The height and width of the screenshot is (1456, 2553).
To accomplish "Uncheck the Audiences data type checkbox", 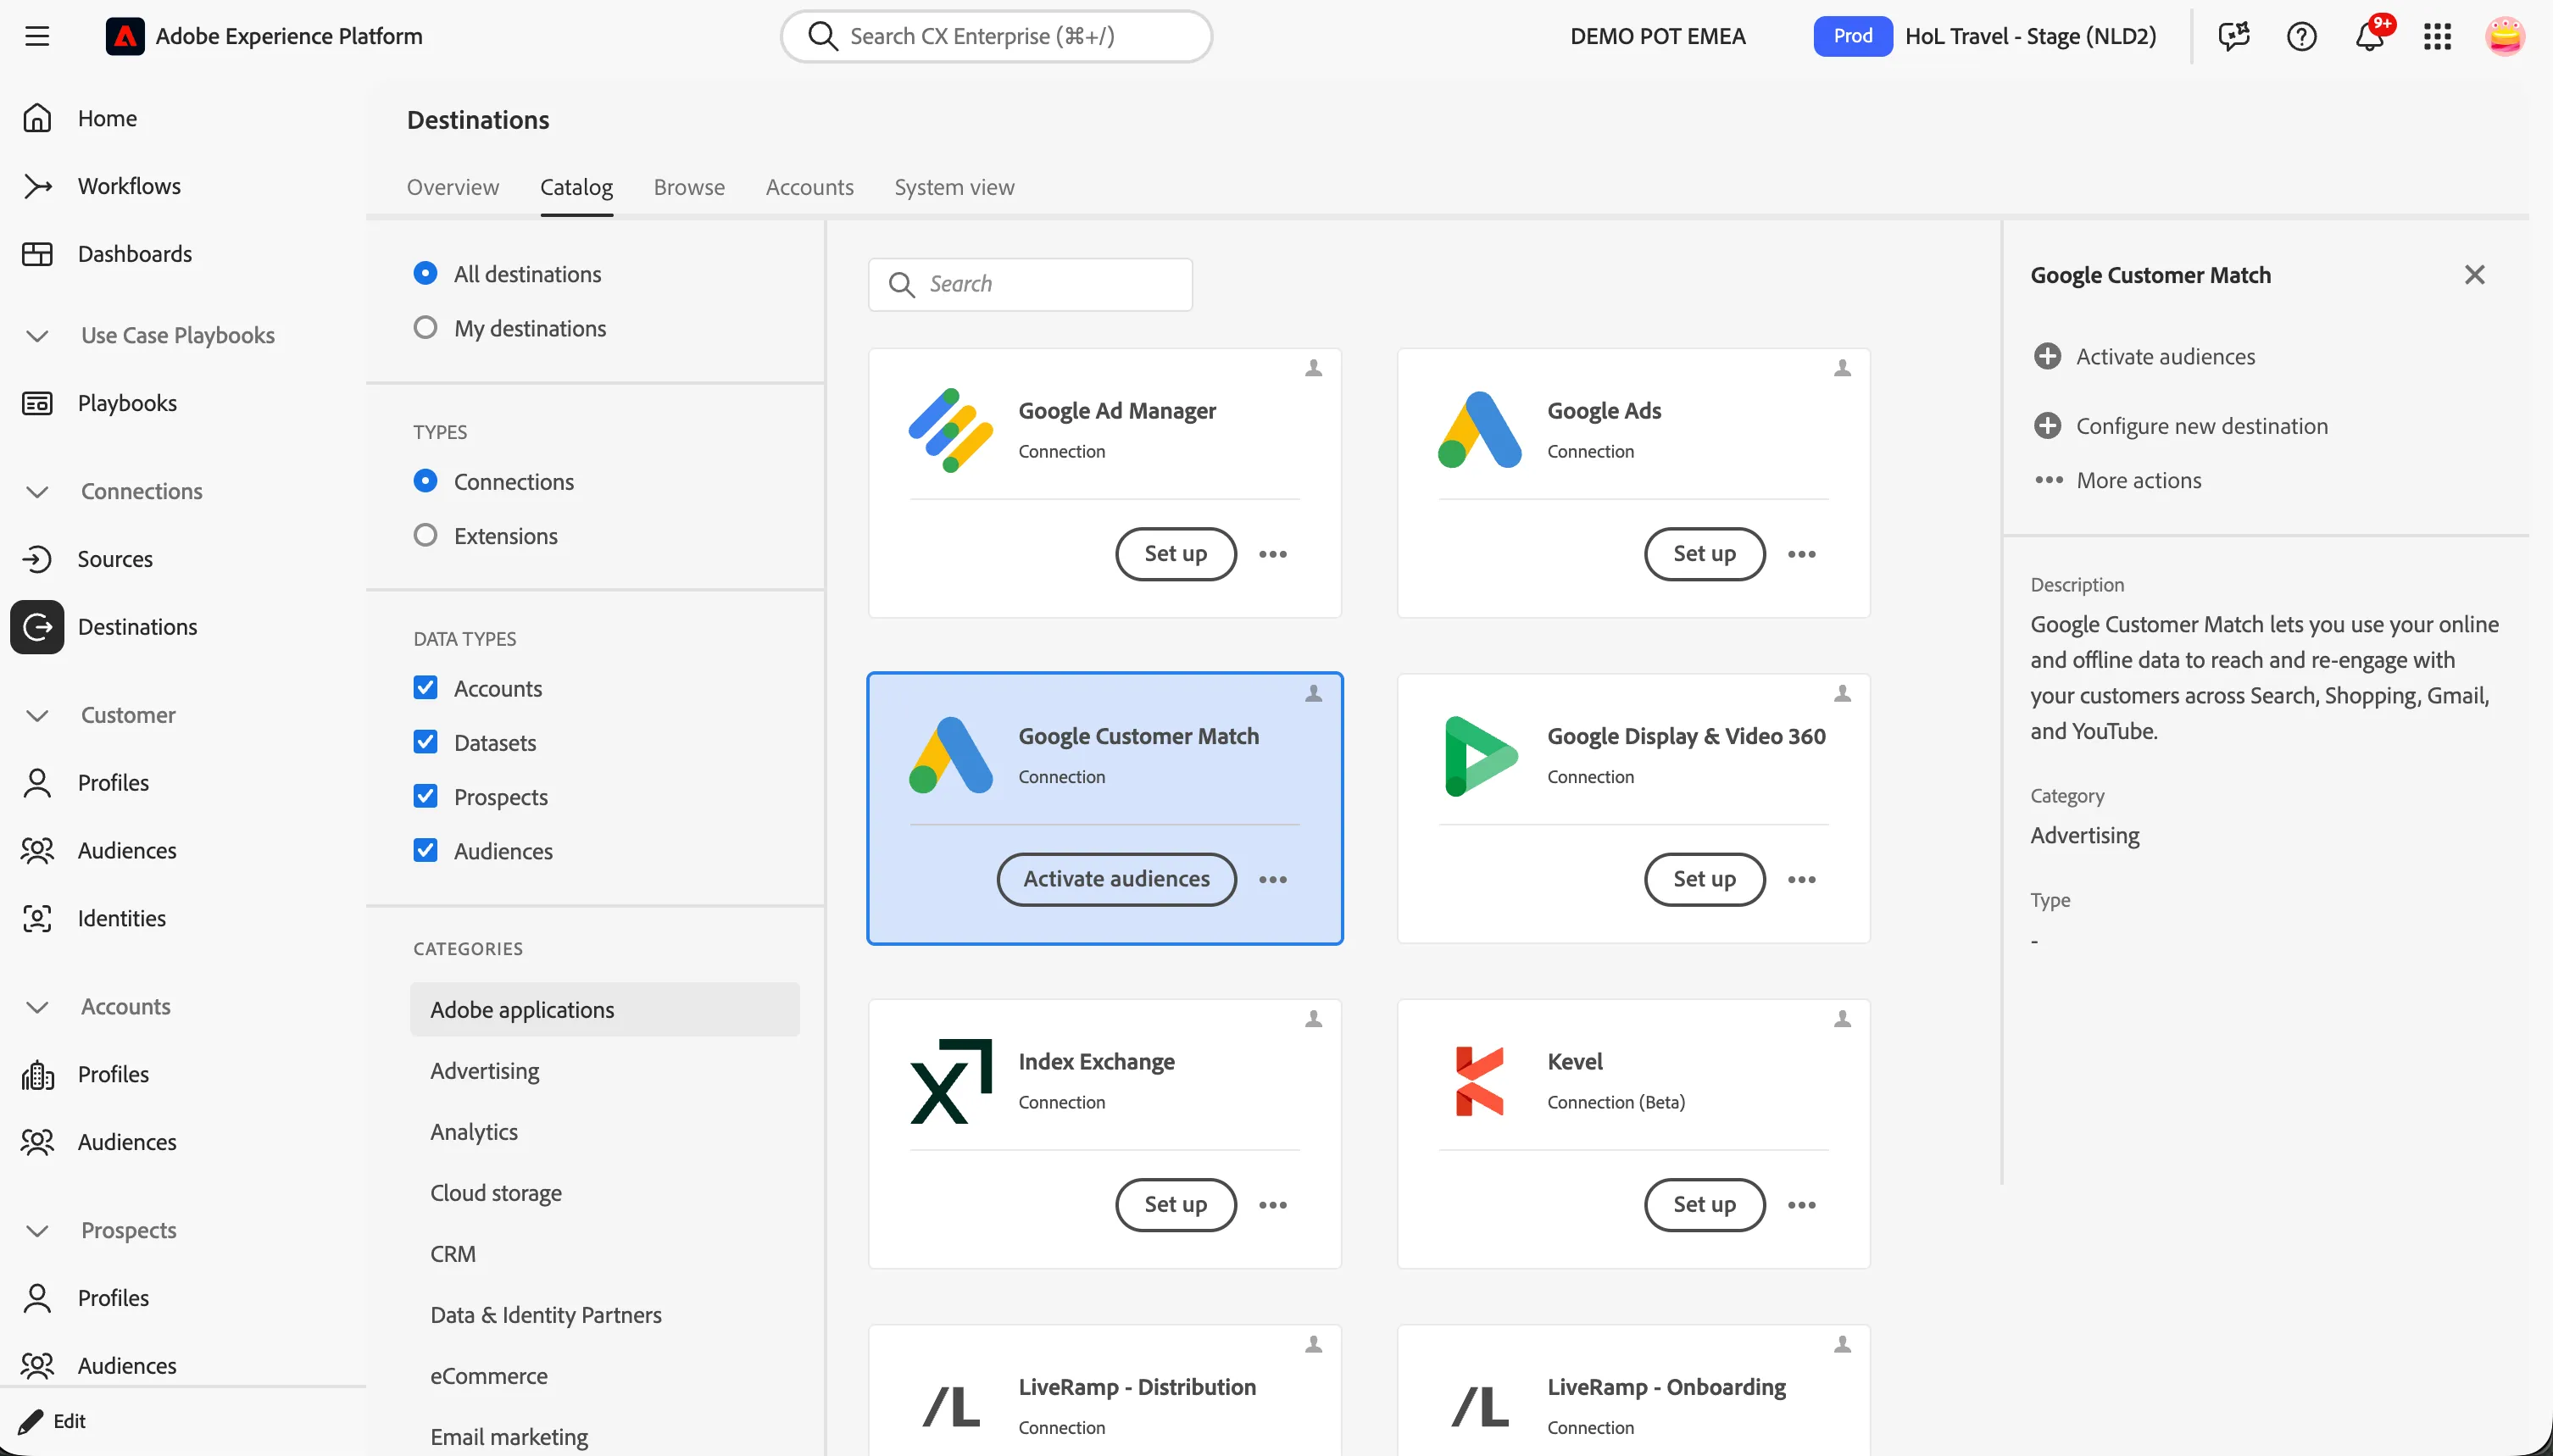I will pyautogui.click(x=425, y=850).
